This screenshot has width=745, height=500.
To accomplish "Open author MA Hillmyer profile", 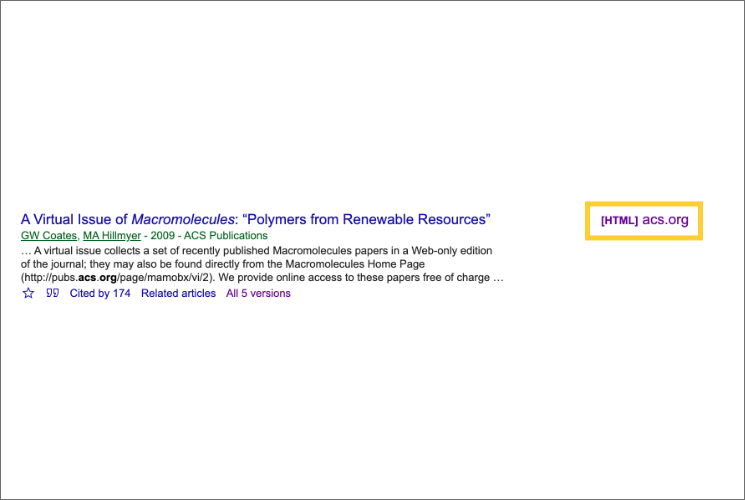I will 112,235.
